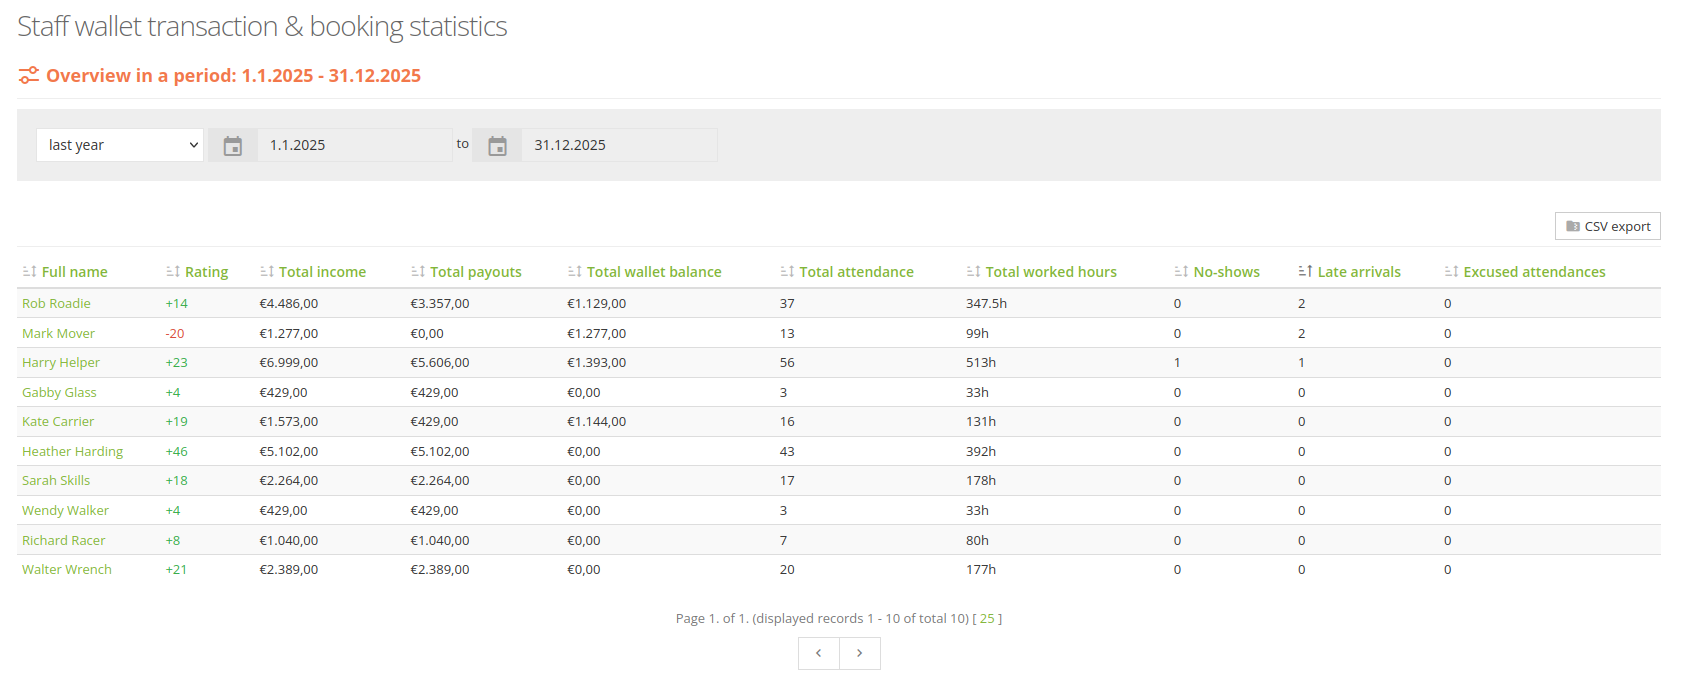Sort by No-shows header

1227,272
